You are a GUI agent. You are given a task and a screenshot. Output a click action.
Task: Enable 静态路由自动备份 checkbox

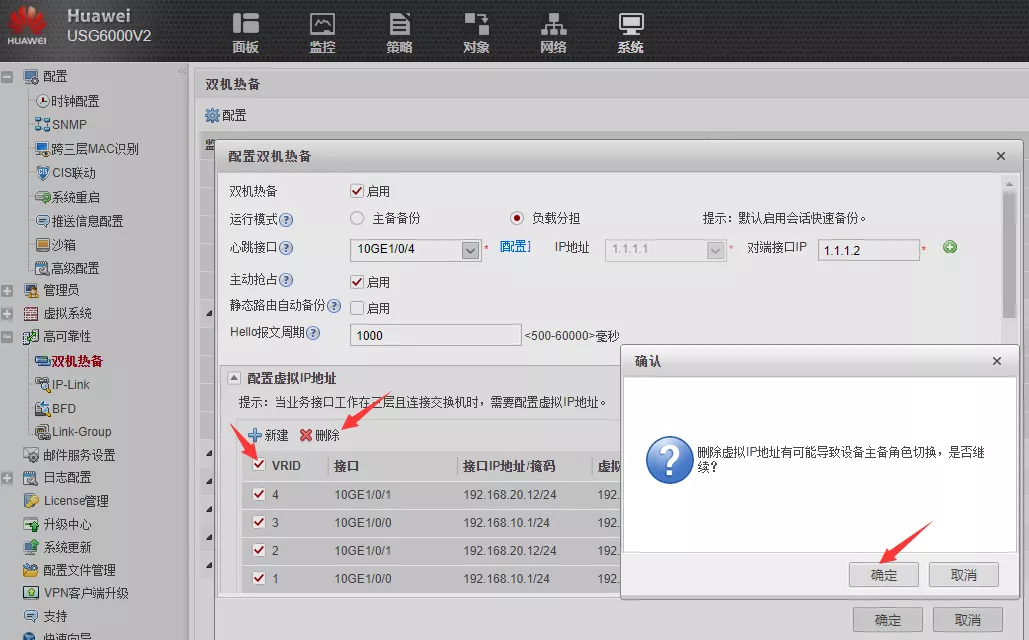pyautogui.click(x=357, y=308)
